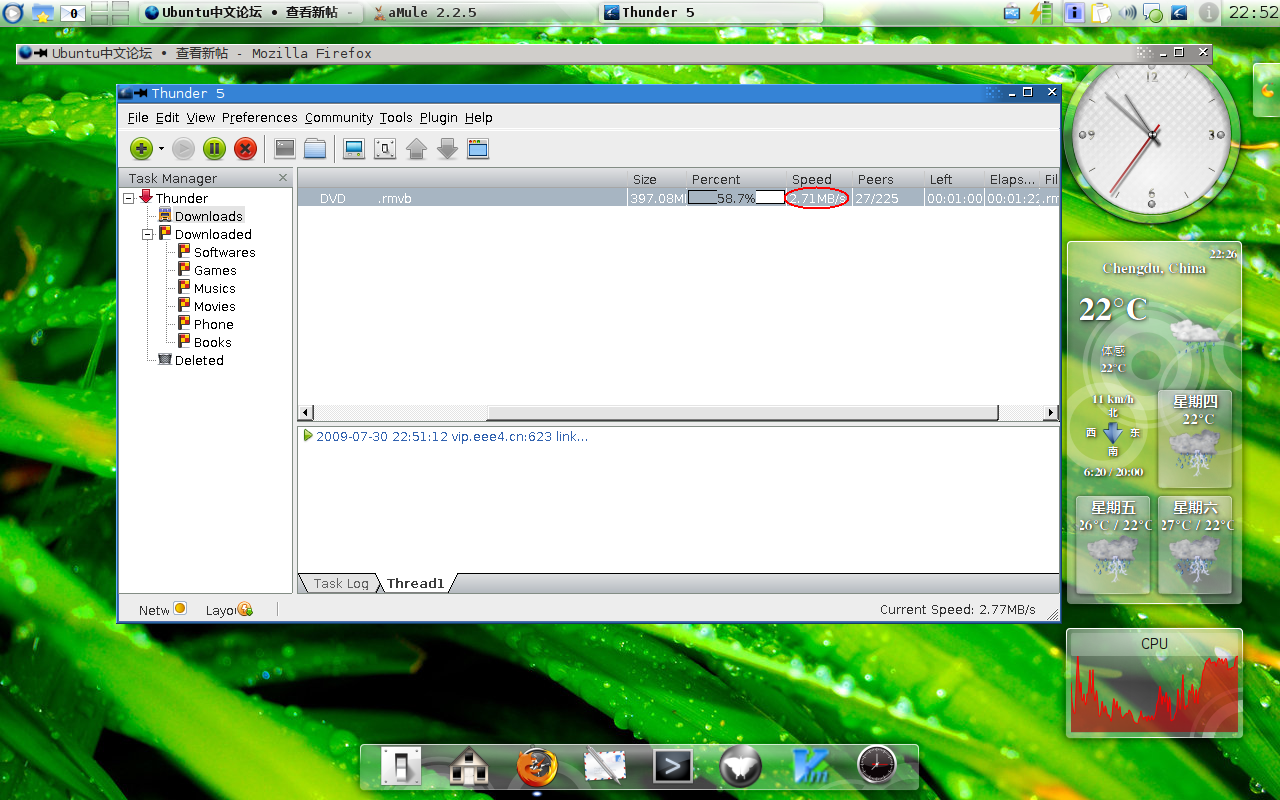Add a new download task with the green plus icon
Screen dimensions: 1280x800
141,149
